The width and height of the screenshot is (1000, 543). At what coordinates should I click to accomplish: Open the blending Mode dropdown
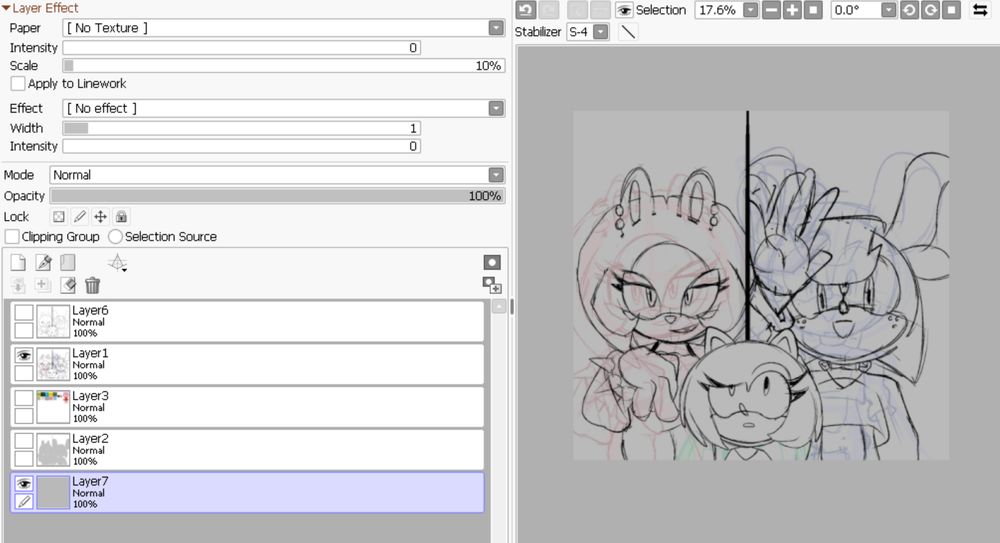tap(496, 175)
